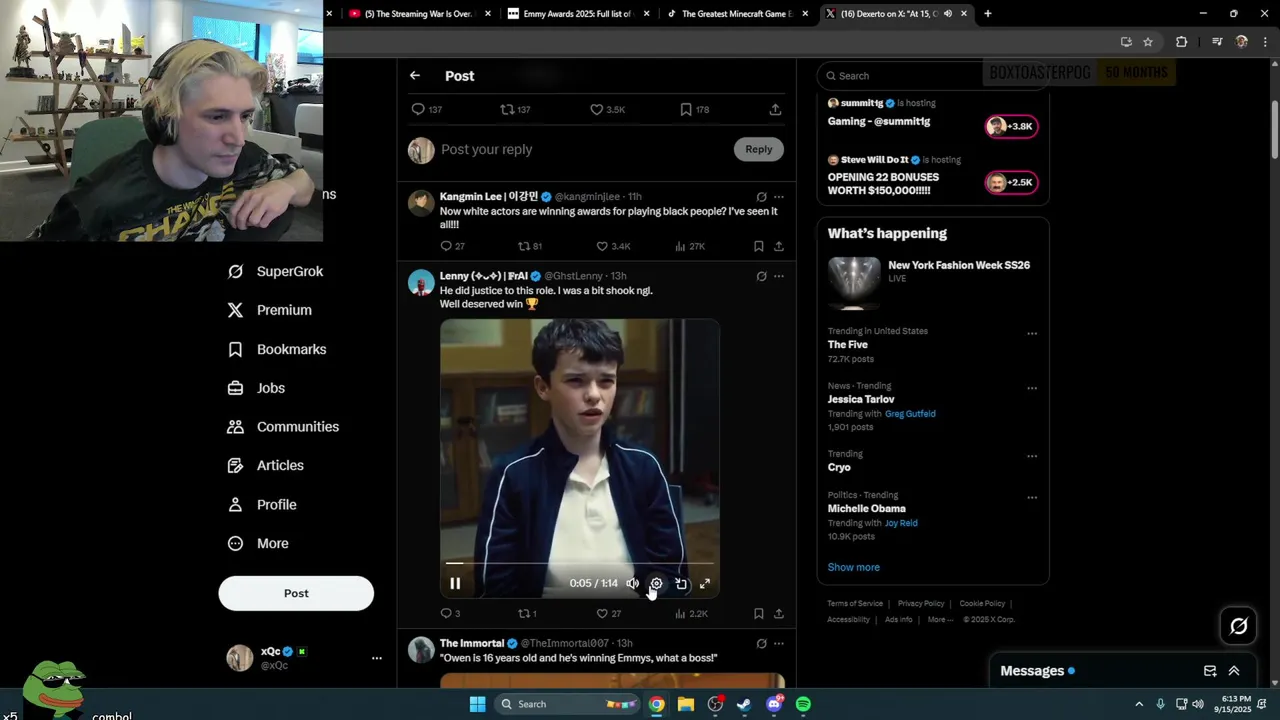View analytics 27K on Kangmin Lee's reply
Screen dimensions: 1280x720
coord(690,246)
